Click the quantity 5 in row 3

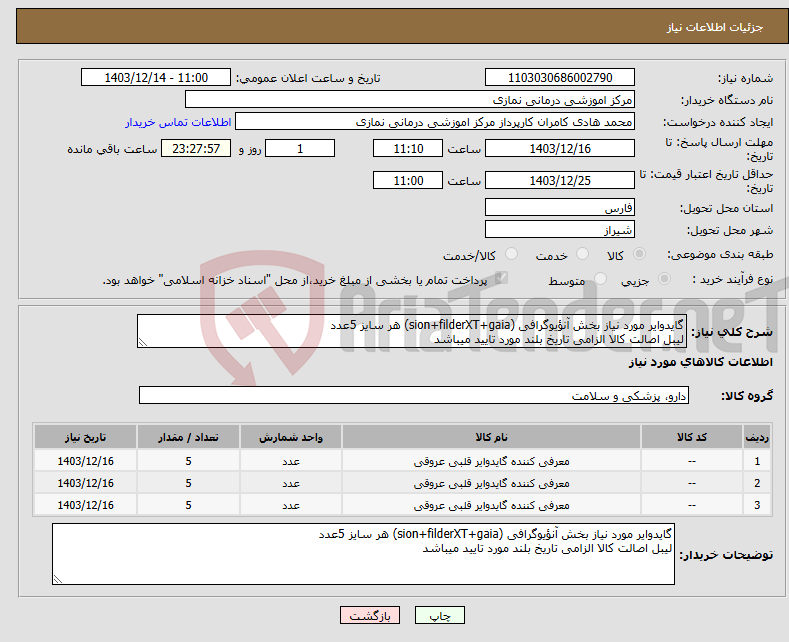(x=188, y=505)
